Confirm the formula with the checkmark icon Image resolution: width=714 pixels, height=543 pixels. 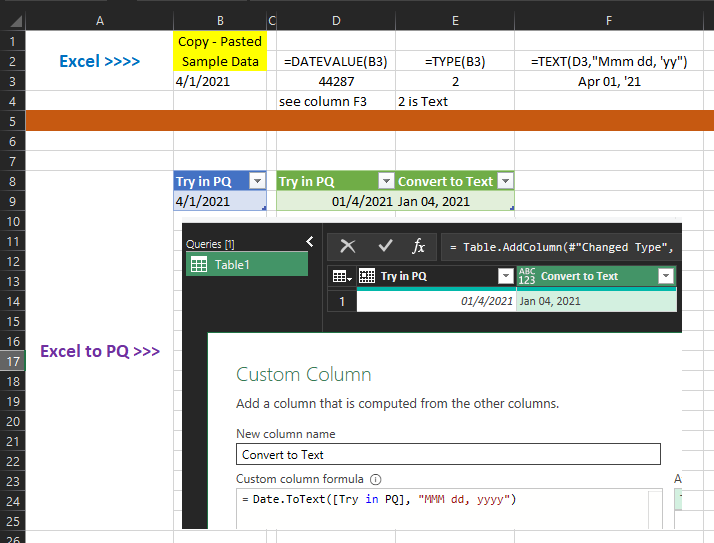pyautogui.click(x=385, y=246)
